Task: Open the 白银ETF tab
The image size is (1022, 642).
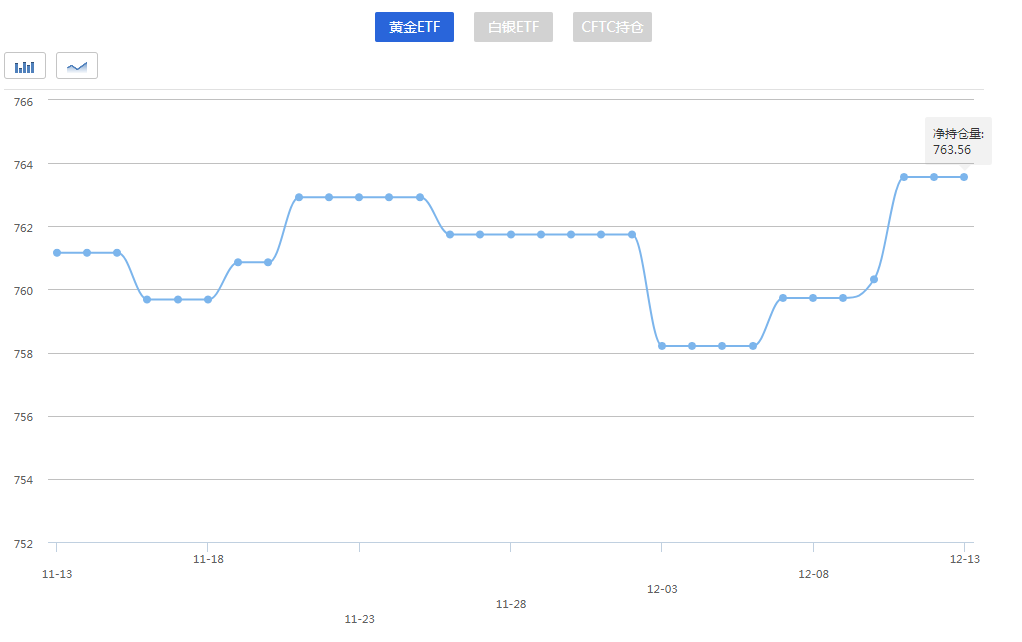Action: point(513,27)
